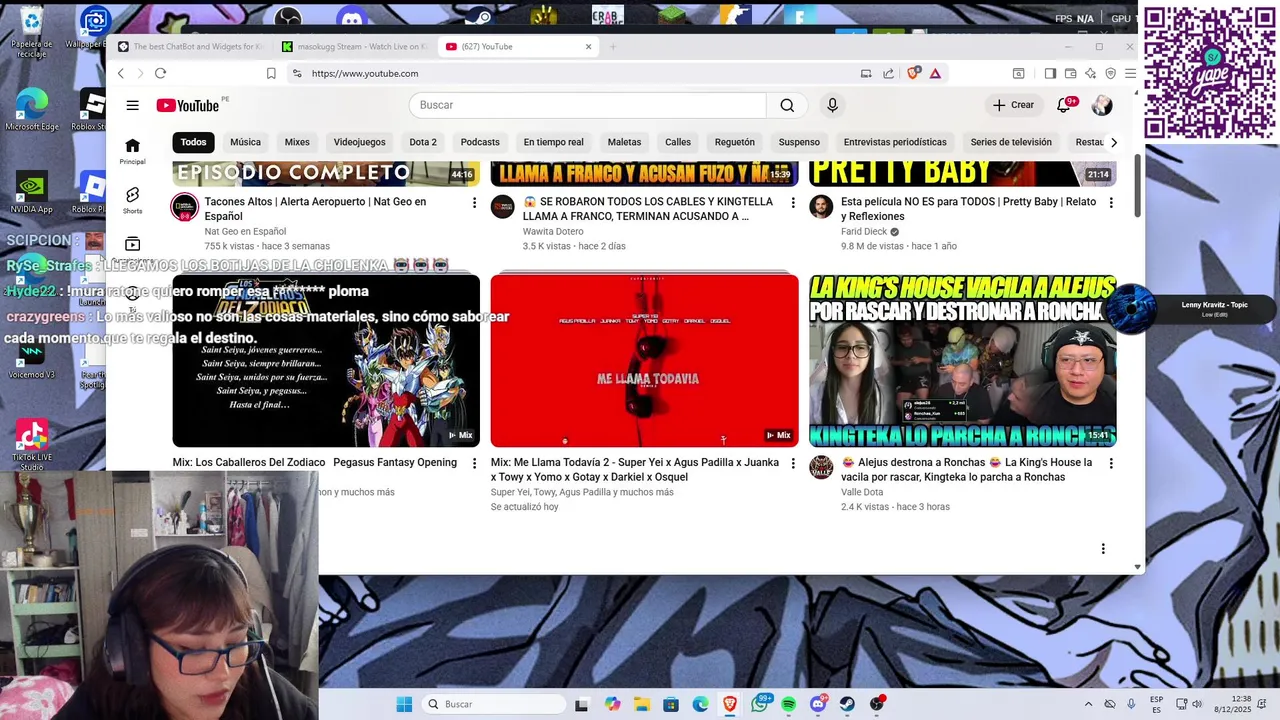The width and height of the screenshot is (1280, 720).
Task: Select the Mixes filter chip
Action: (x=297, y=142)
